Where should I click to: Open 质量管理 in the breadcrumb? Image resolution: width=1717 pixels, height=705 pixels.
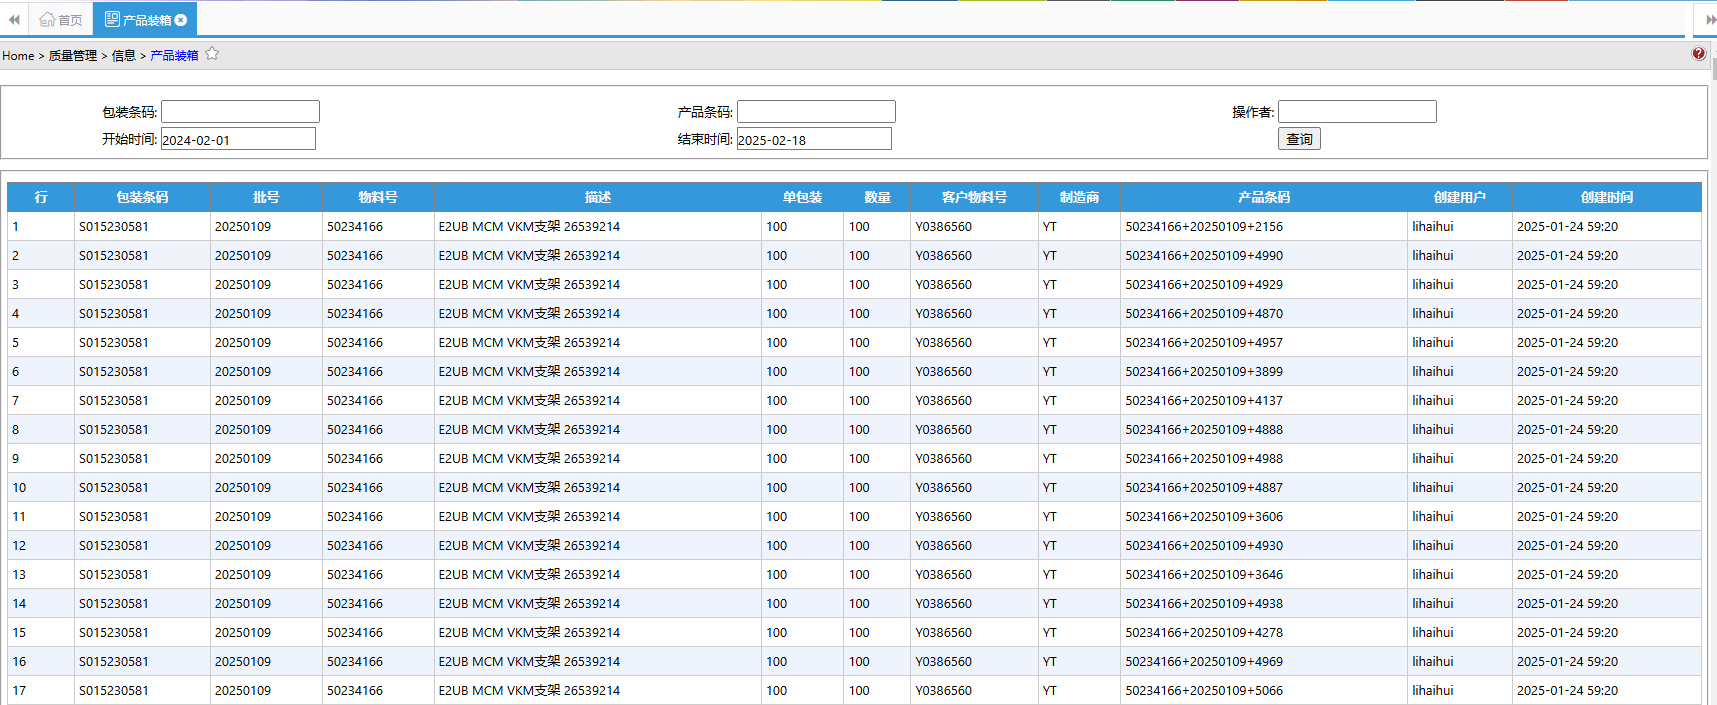point(73,56)
